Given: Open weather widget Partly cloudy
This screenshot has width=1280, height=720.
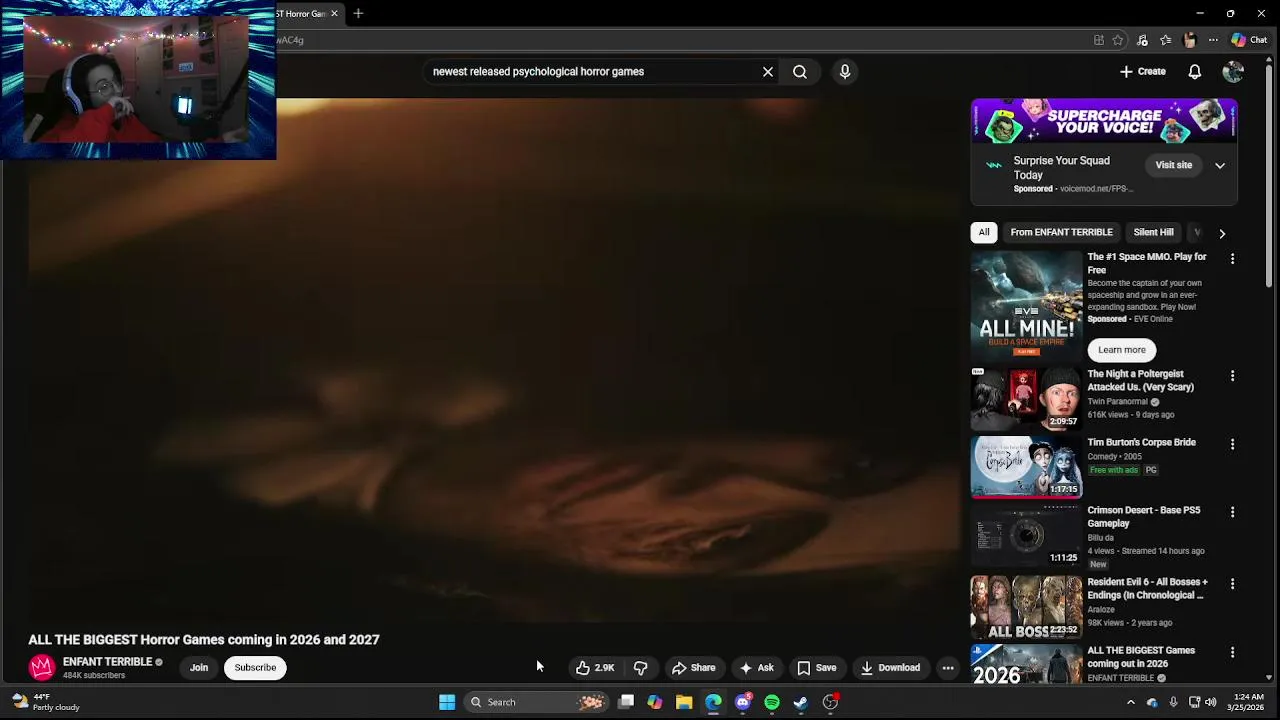Looking at the screenshot, I should click(x=46, y=702).
